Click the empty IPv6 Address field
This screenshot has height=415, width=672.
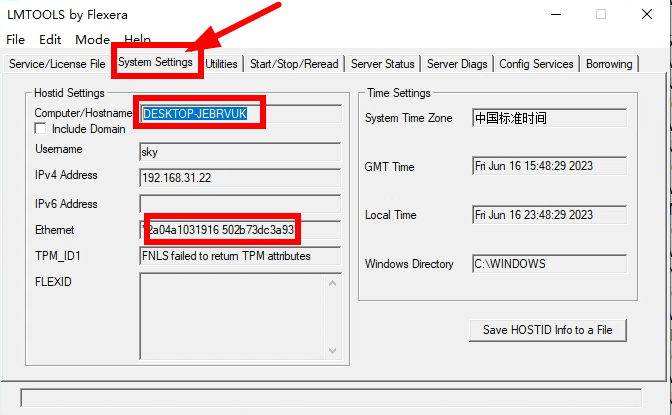click(x=240, y=204)
